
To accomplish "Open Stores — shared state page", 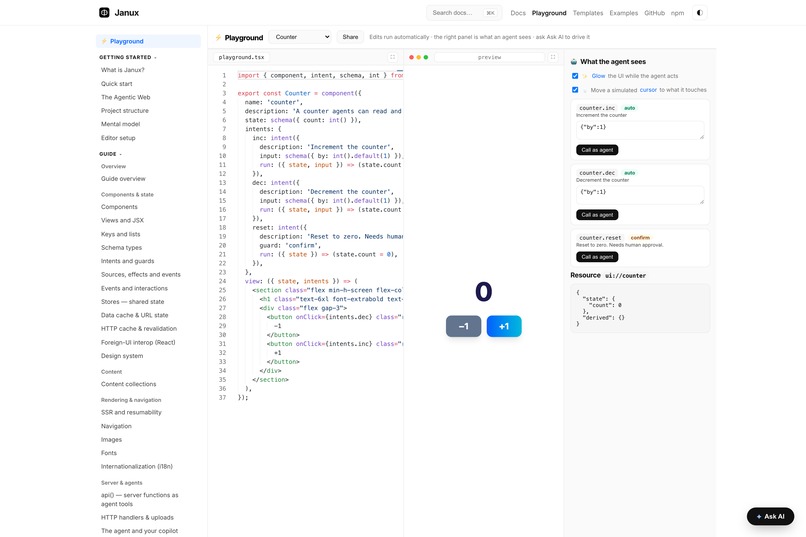I will [133, 302].
